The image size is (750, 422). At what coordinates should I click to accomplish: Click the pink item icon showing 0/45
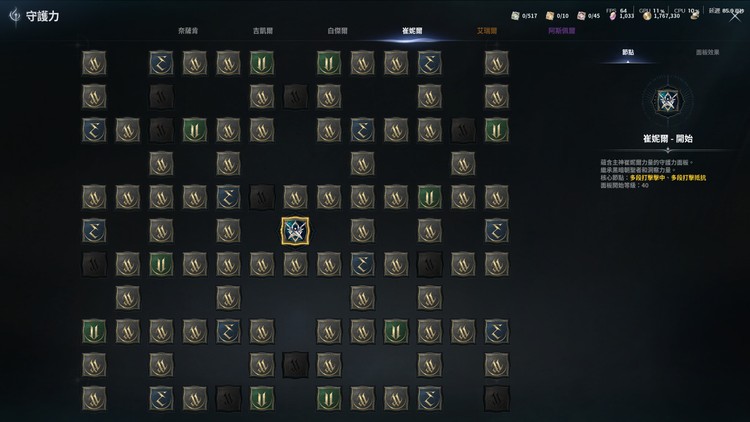(x=581, y=16)
